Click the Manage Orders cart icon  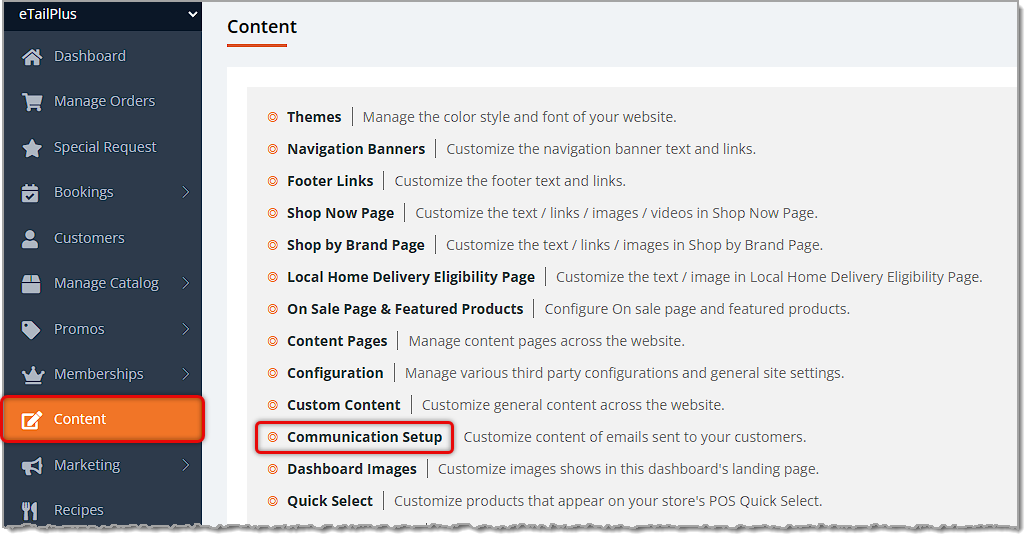pos(32,102)
